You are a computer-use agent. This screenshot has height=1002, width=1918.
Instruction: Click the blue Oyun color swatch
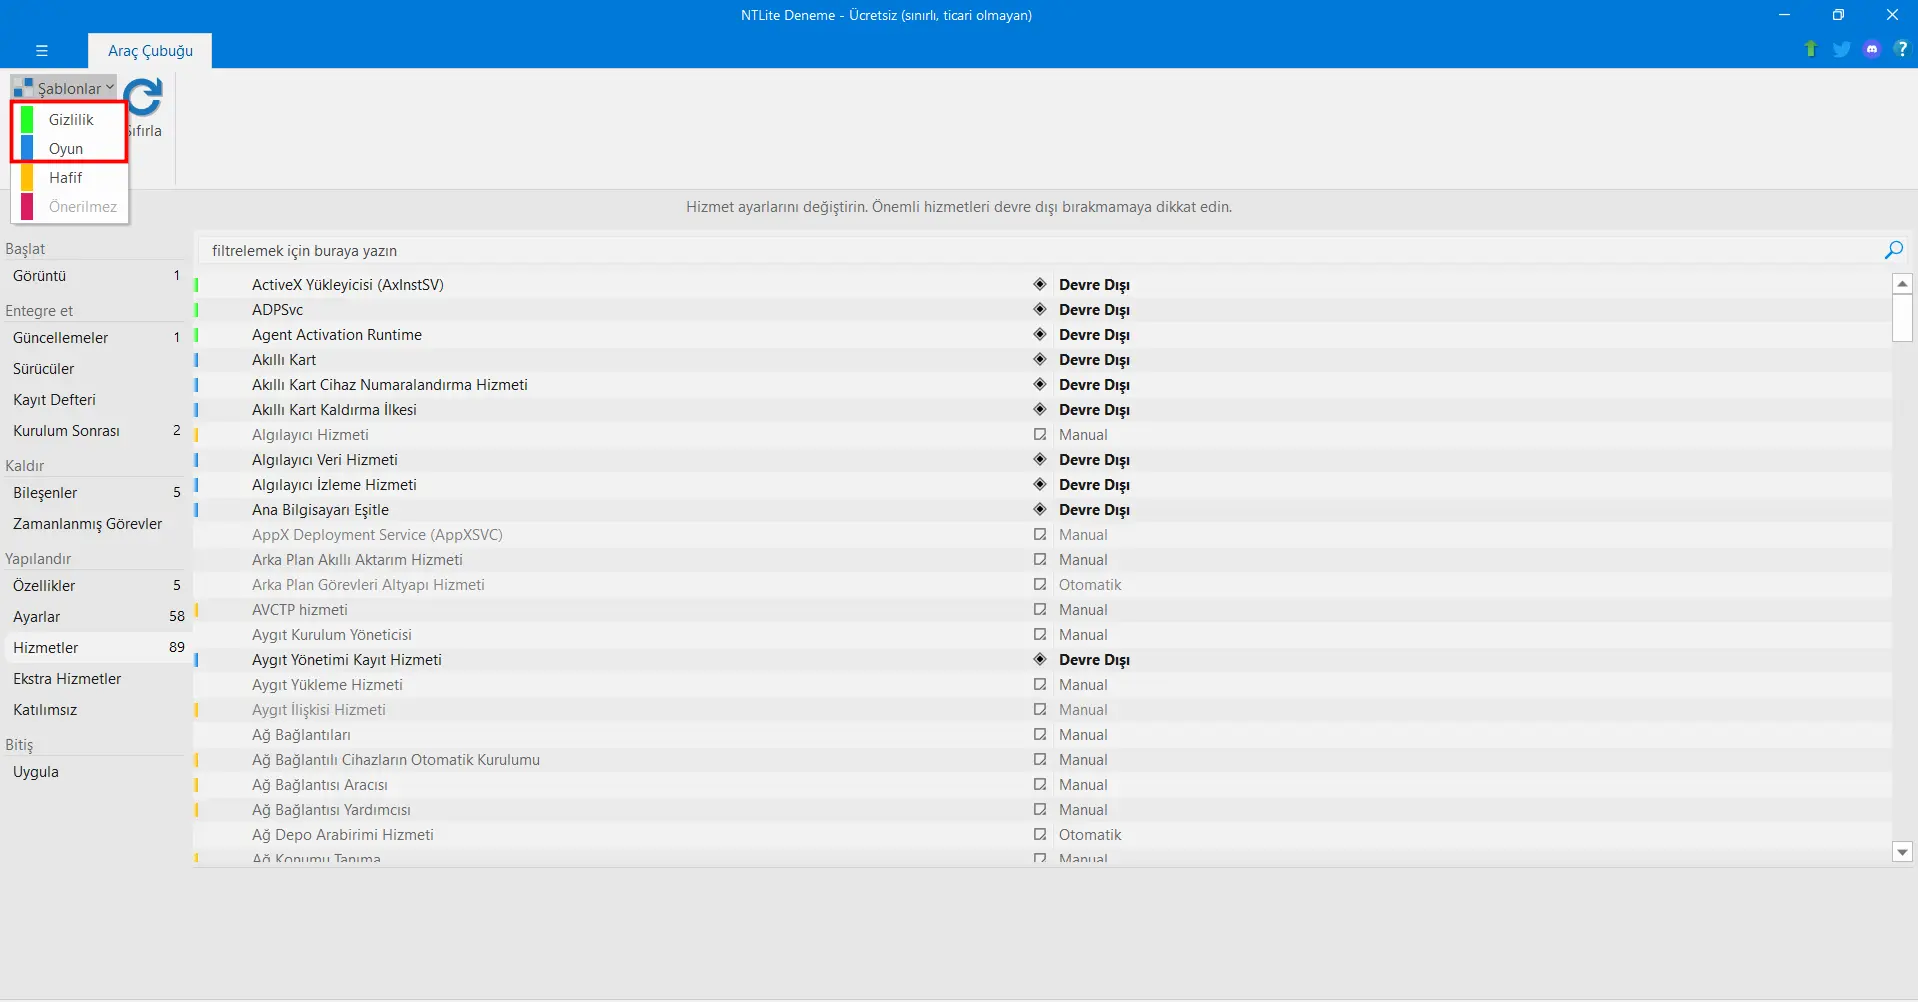coord(27,148)
